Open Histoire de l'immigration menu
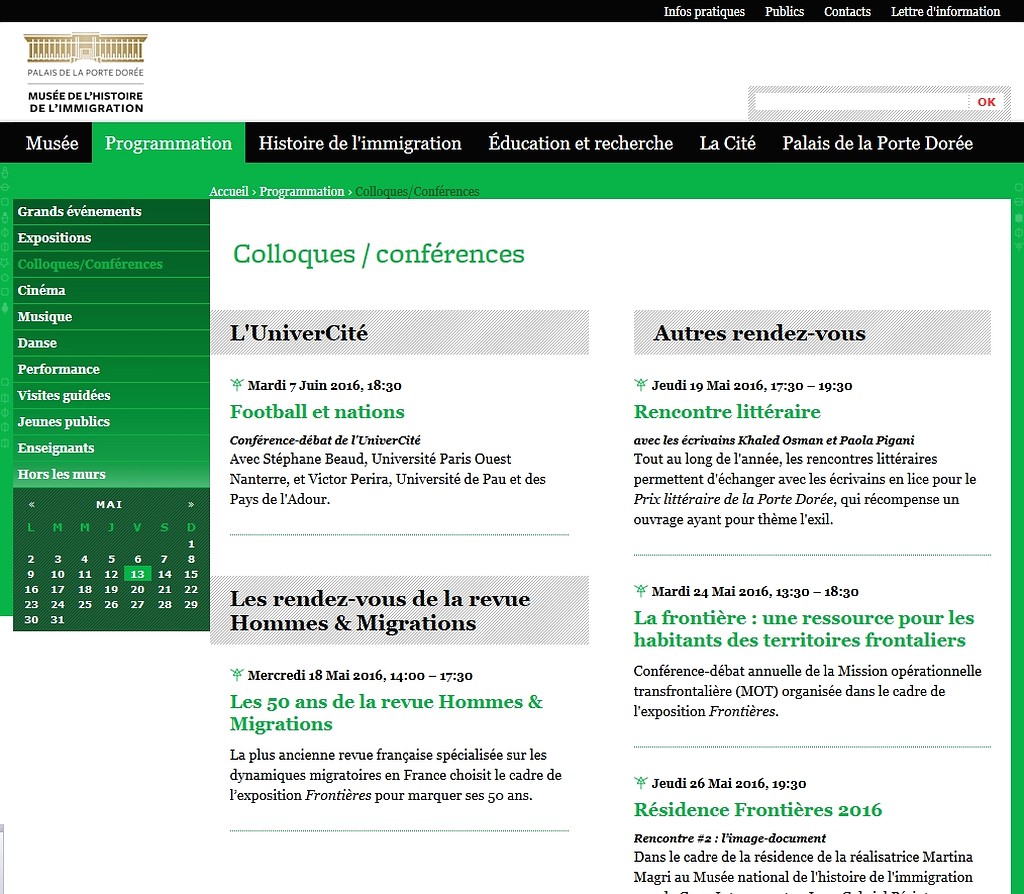The image size is (1024, 894). click(360, 143)
